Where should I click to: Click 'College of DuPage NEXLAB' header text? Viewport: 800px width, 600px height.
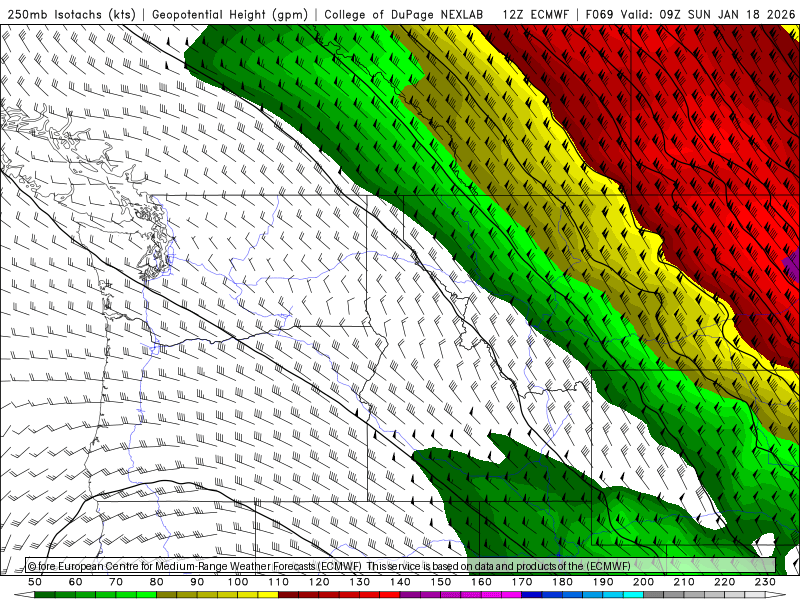tap(404, 14)
